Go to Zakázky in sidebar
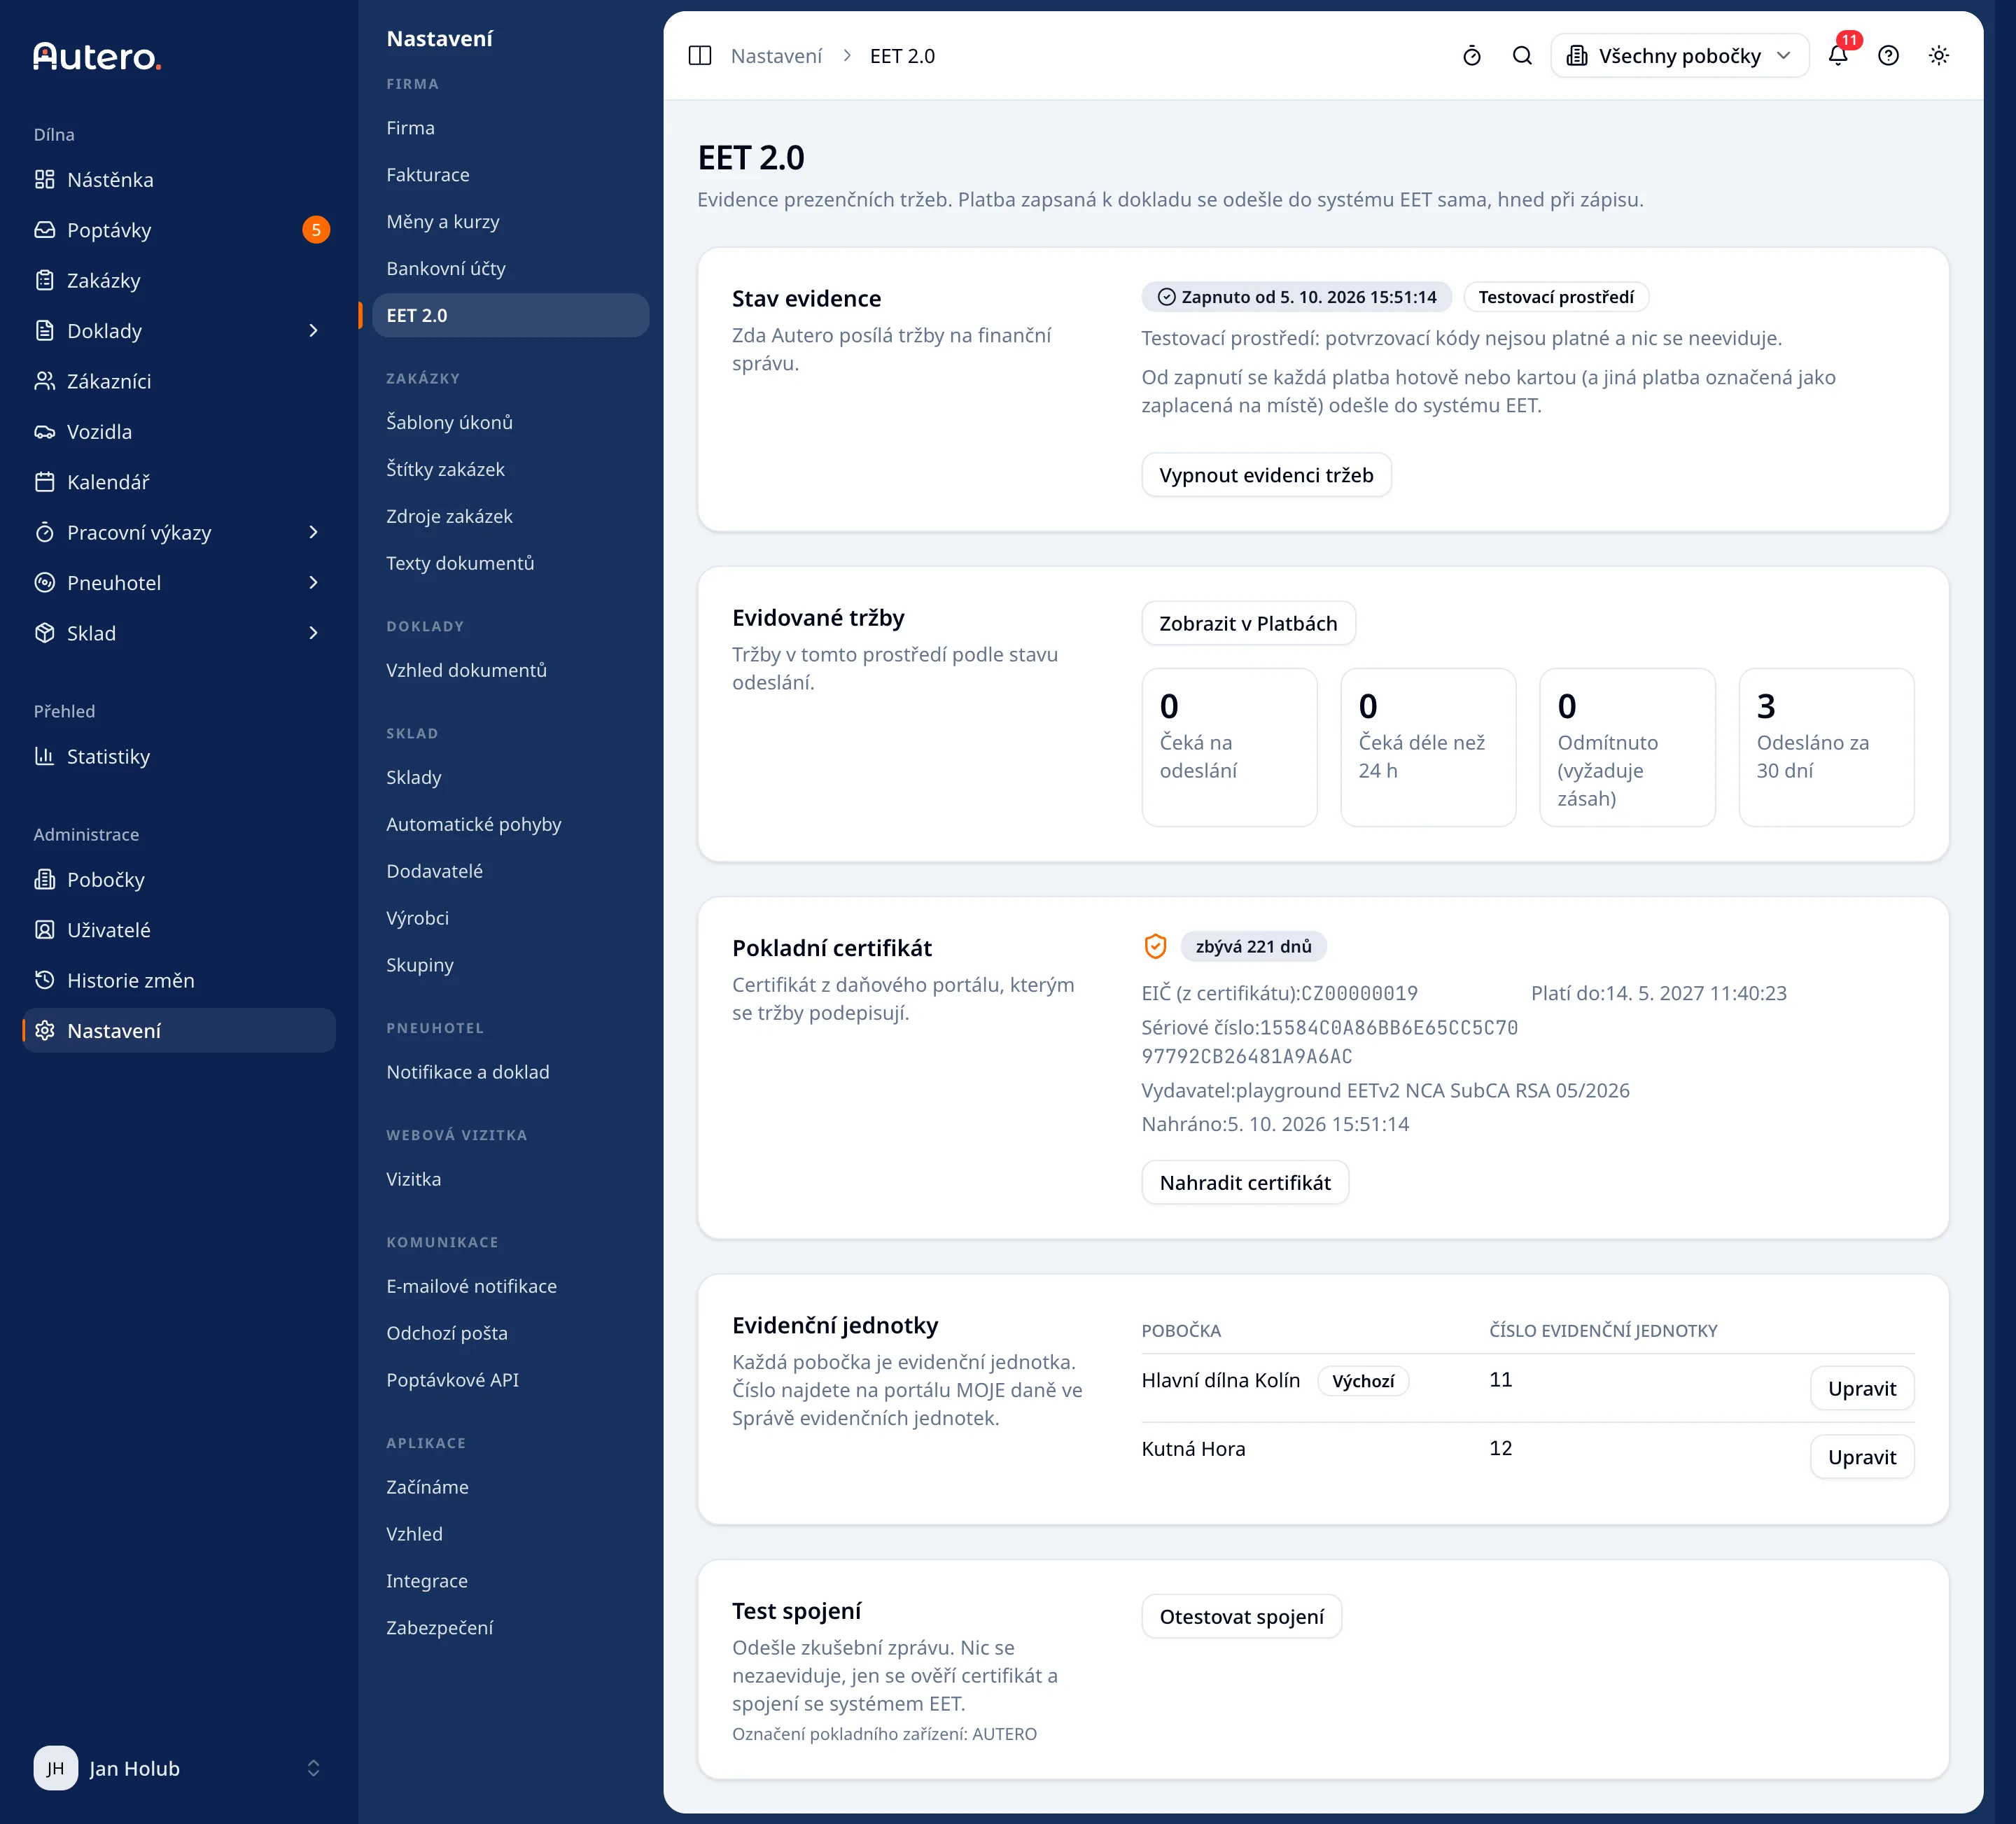The width and height of the screenshot is (2016, 1824). (179, 281)
